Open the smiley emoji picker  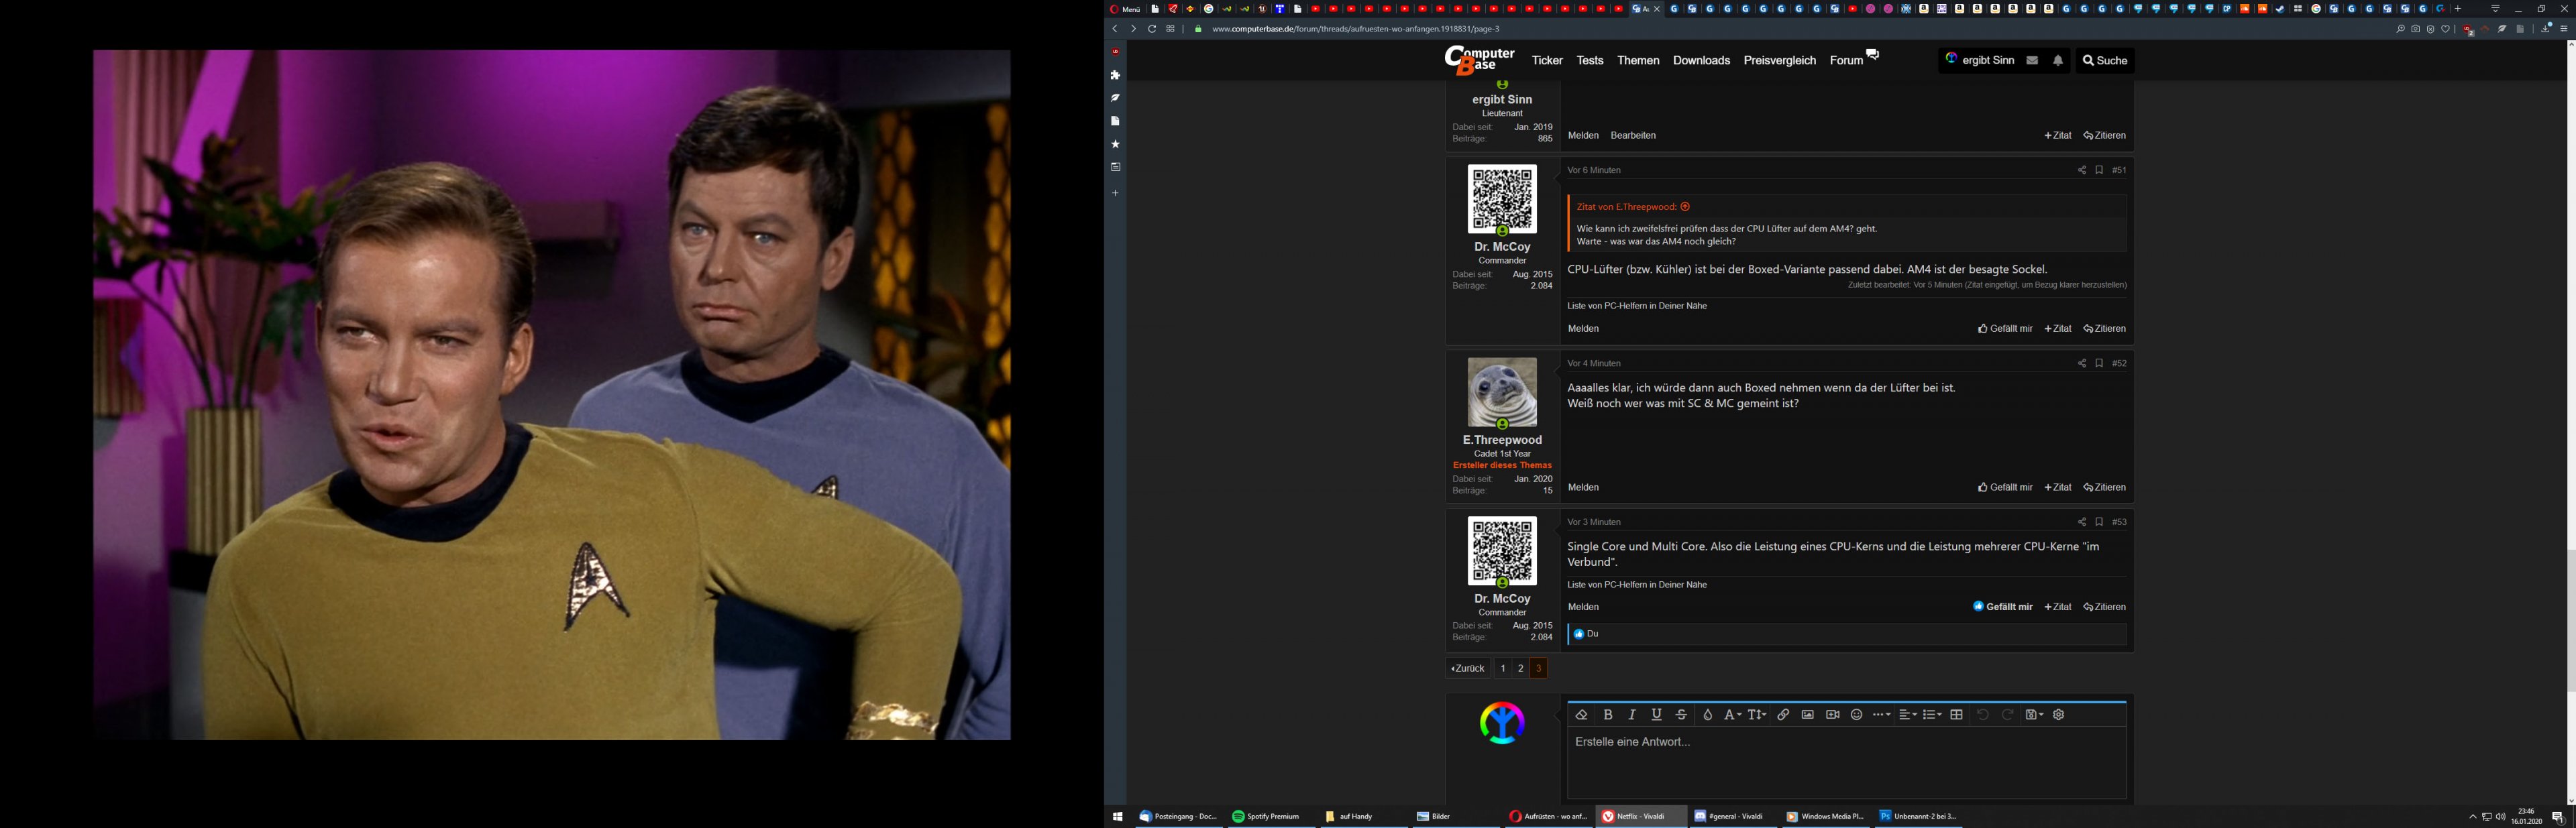click(1856, 715)
